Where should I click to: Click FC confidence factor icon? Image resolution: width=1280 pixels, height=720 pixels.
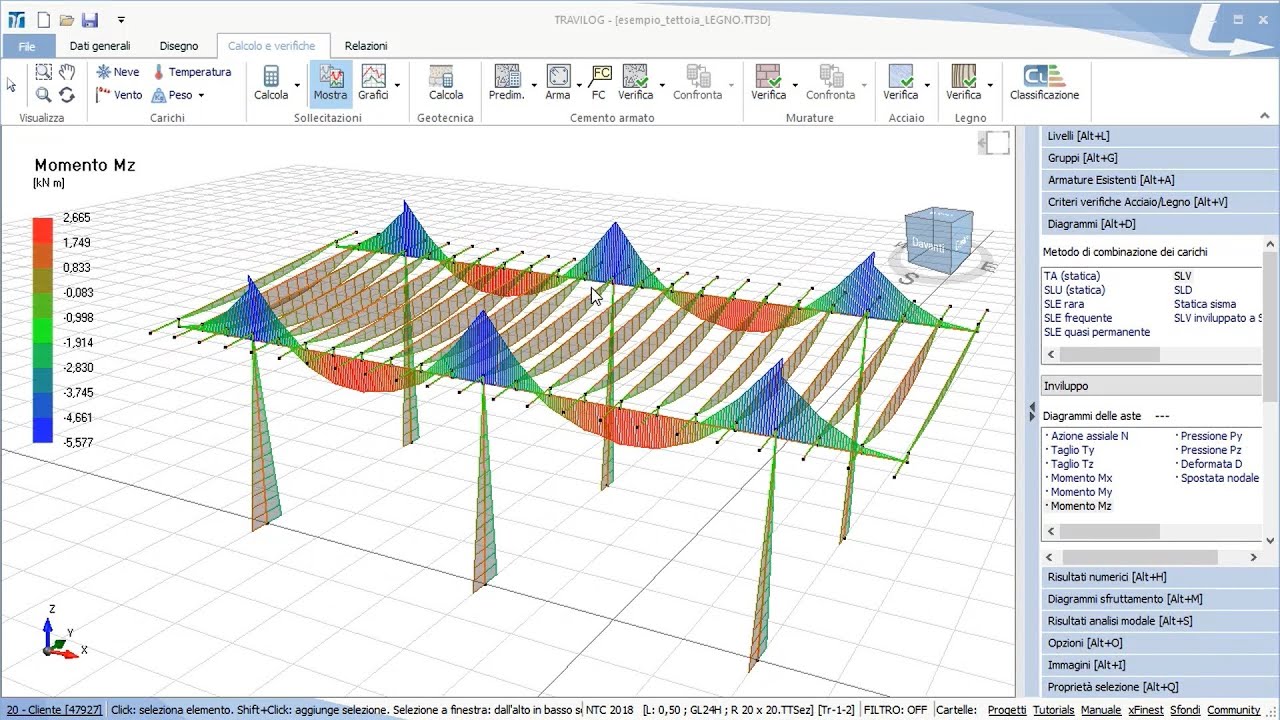tap(599, 83)
